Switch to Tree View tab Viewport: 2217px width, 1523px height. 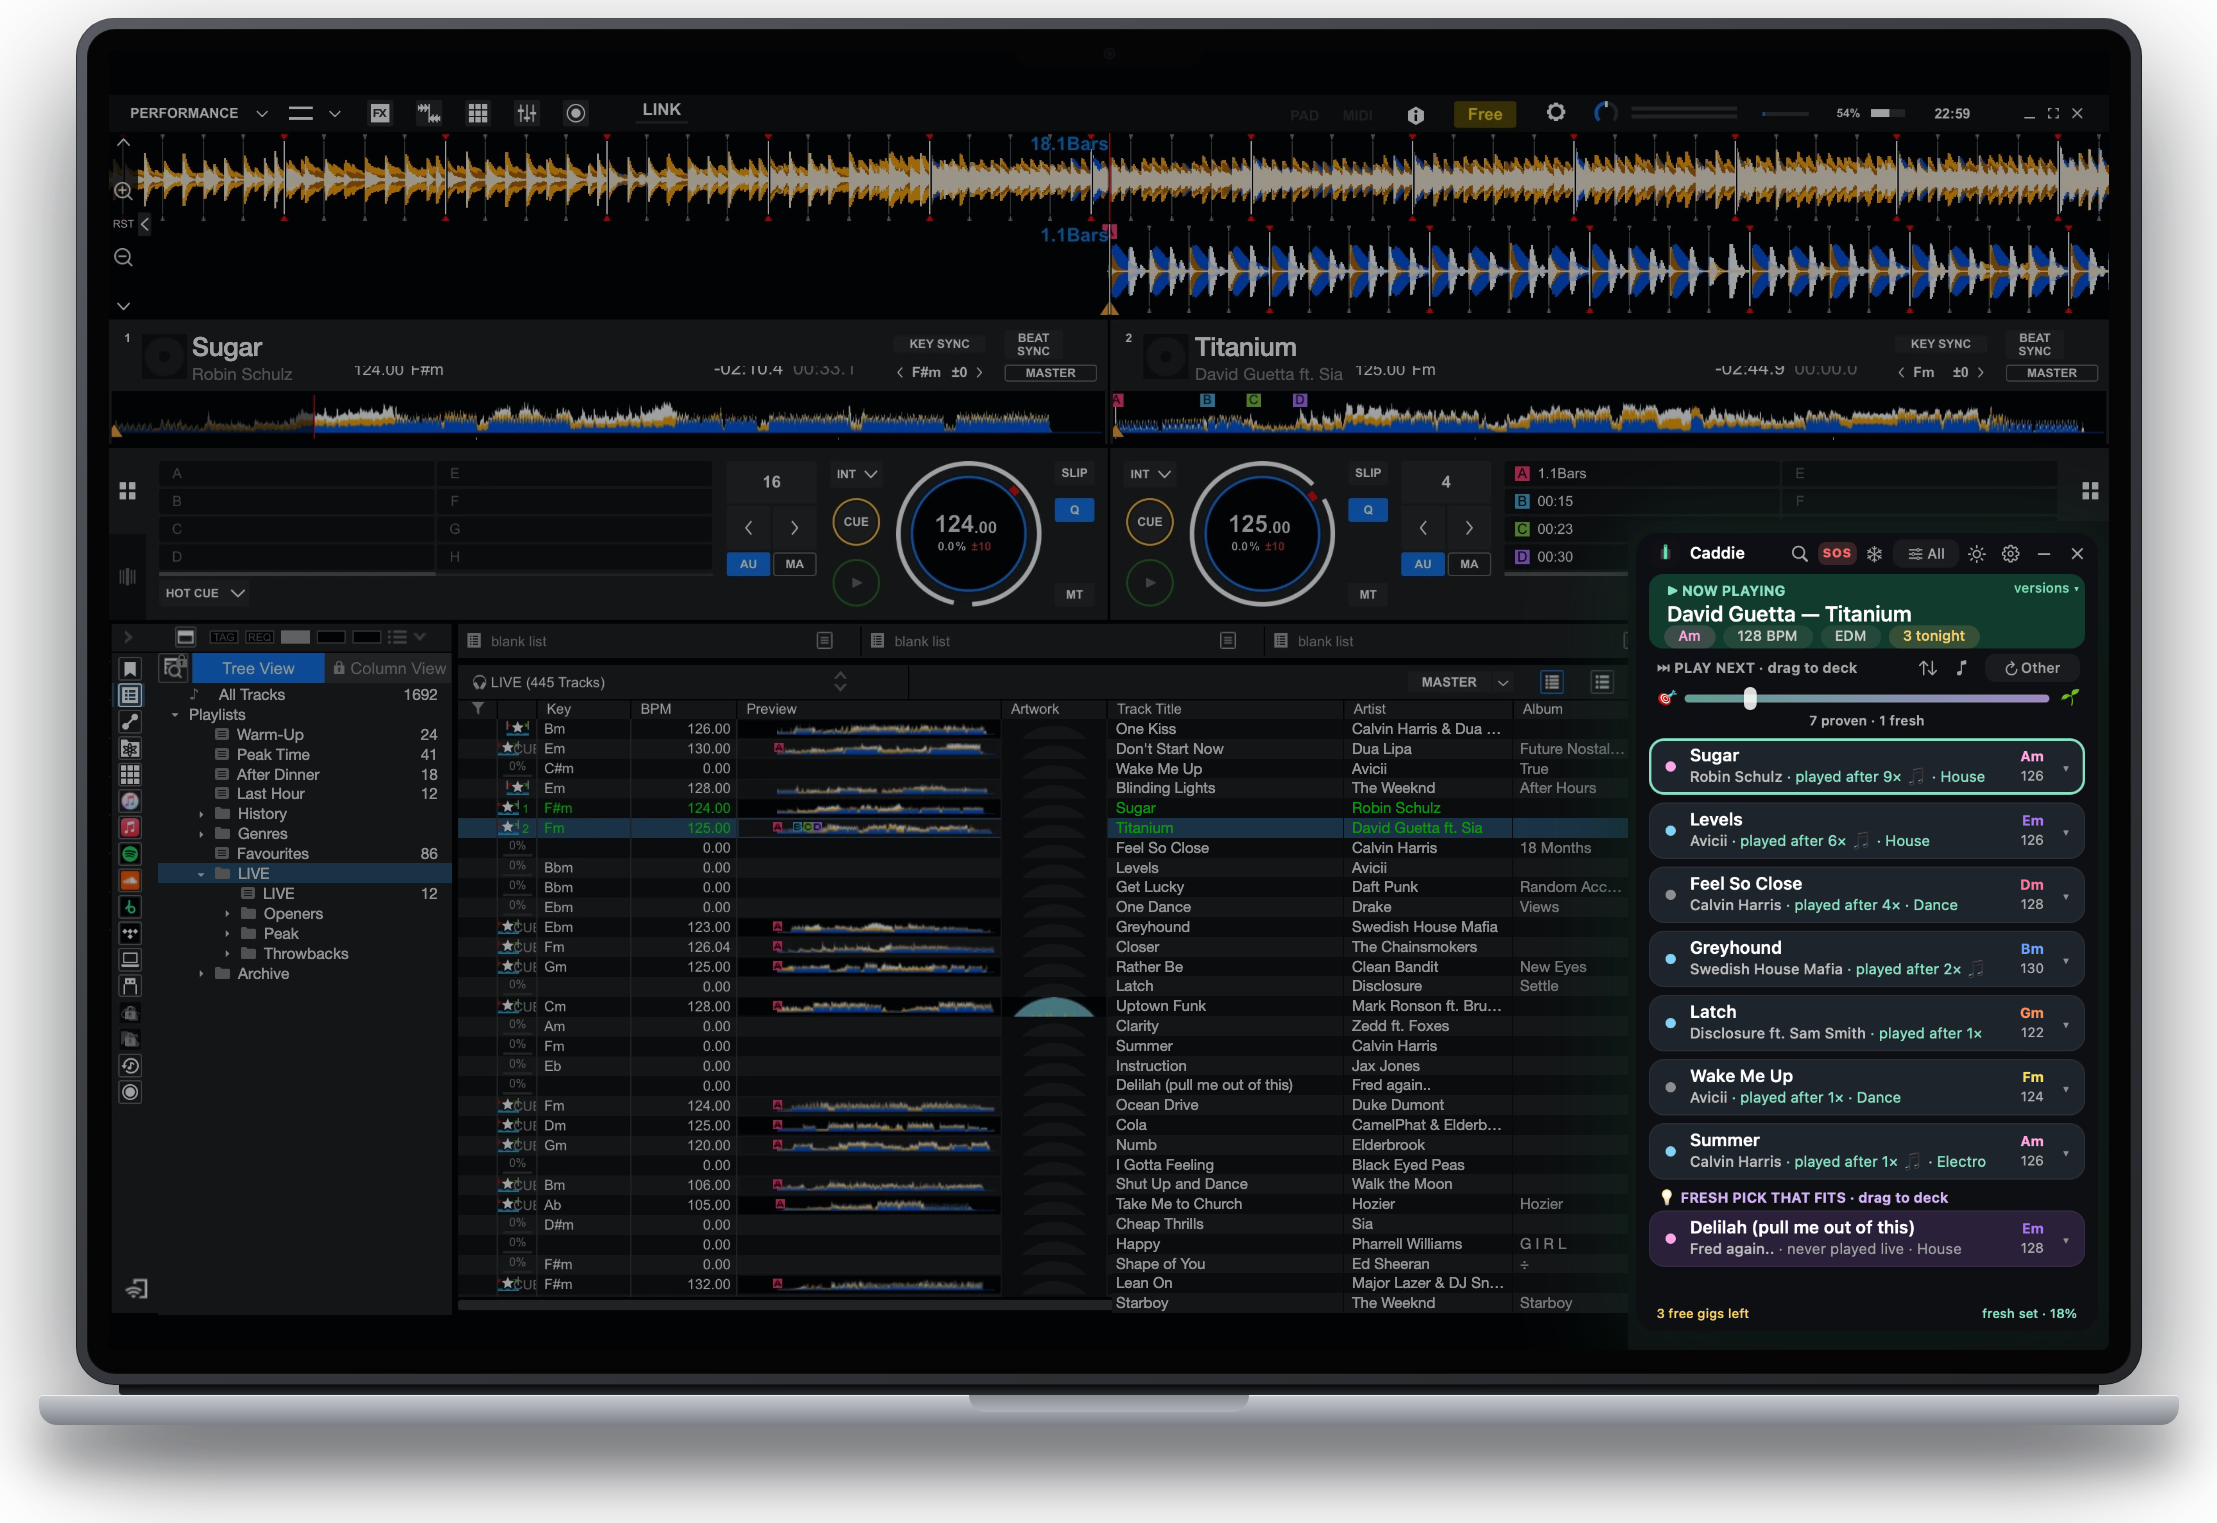pyautogui.click(x=258, y=668)
